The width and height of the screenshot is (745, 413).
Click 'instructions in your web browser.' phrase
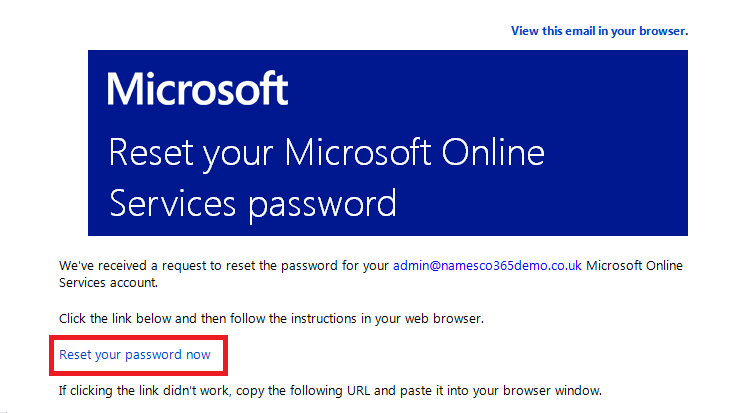[x=387, y=318]
